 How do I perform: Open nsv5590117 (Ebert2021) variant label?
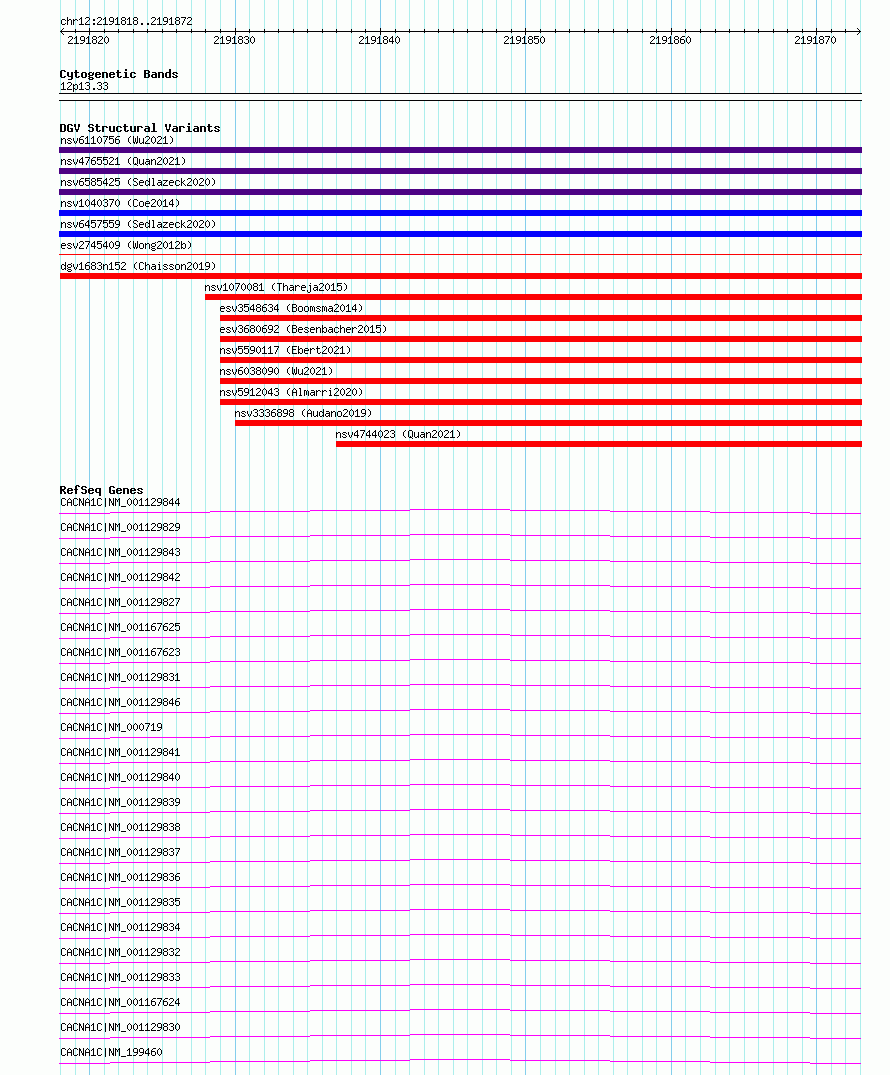pyautogui.click(x=285, y=350)
